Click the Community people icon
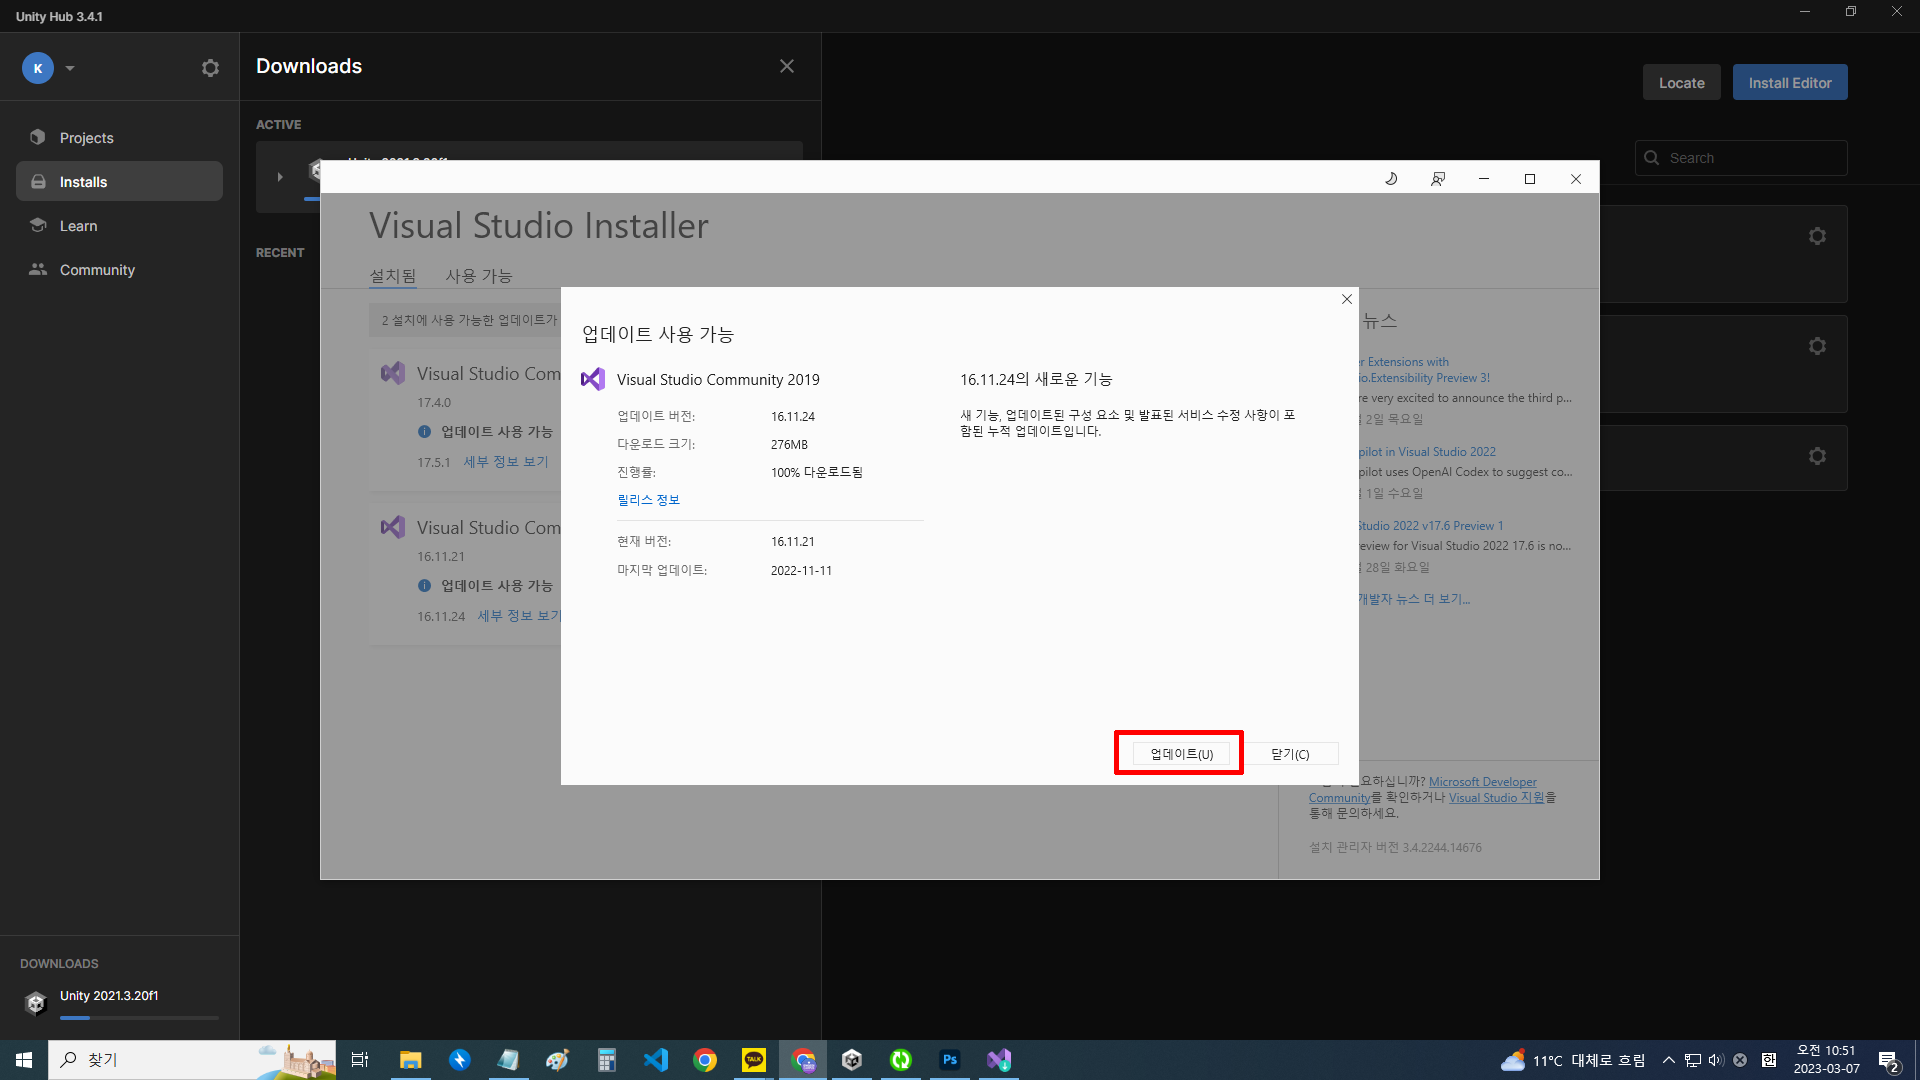 click(x=38, y=269)
